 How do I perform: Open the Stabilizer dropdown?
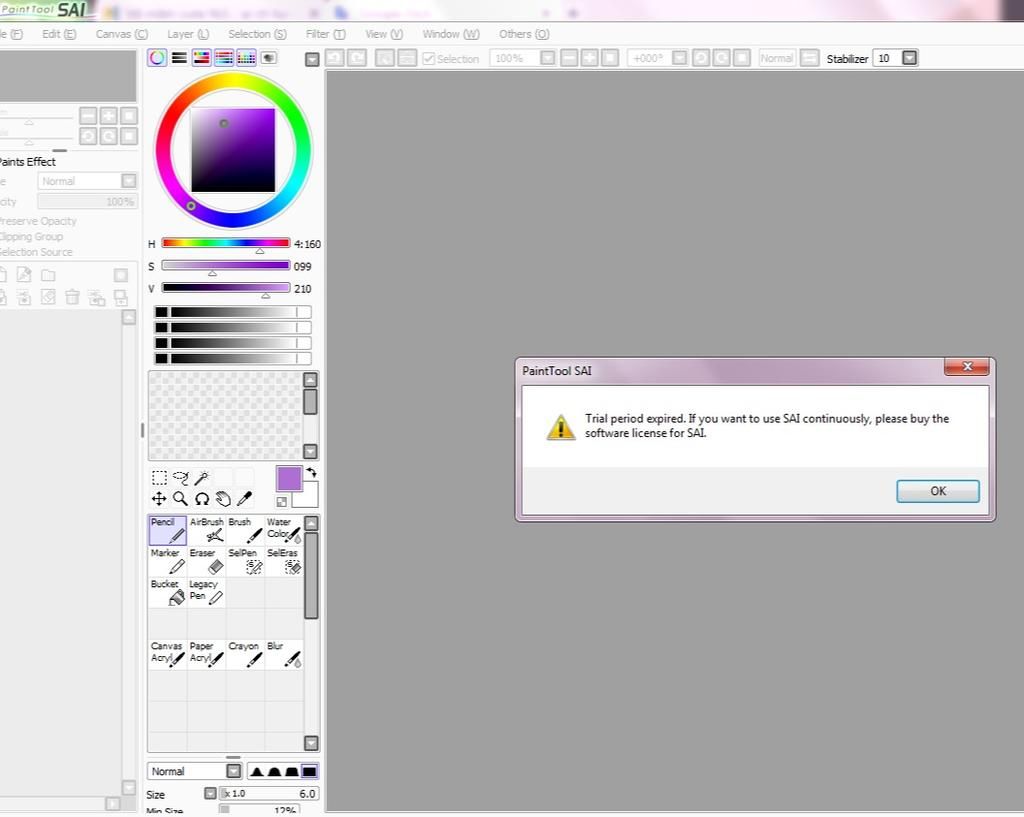coord(910,58)
